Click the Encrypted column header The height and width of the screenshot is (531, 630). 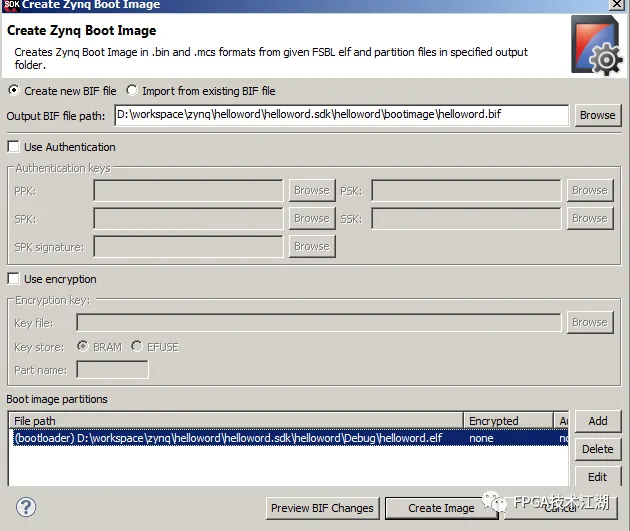[508, 421]
